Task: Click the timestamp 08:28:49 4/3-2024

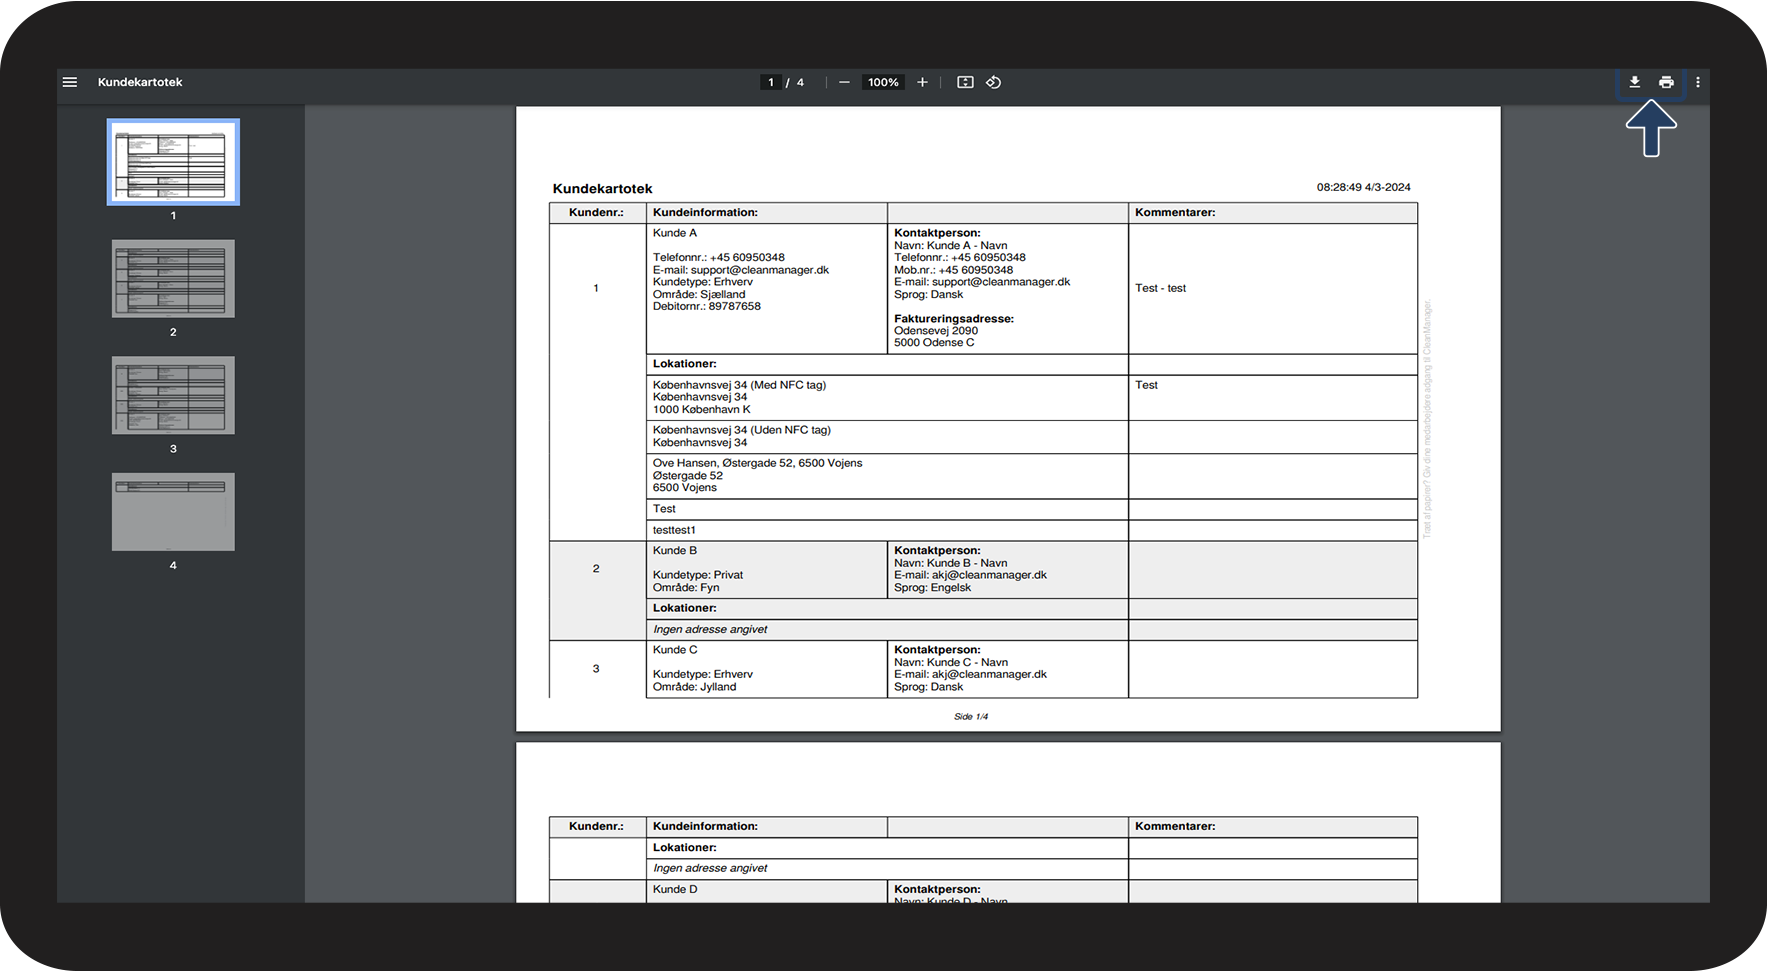Action: [x=1363, y=187]
